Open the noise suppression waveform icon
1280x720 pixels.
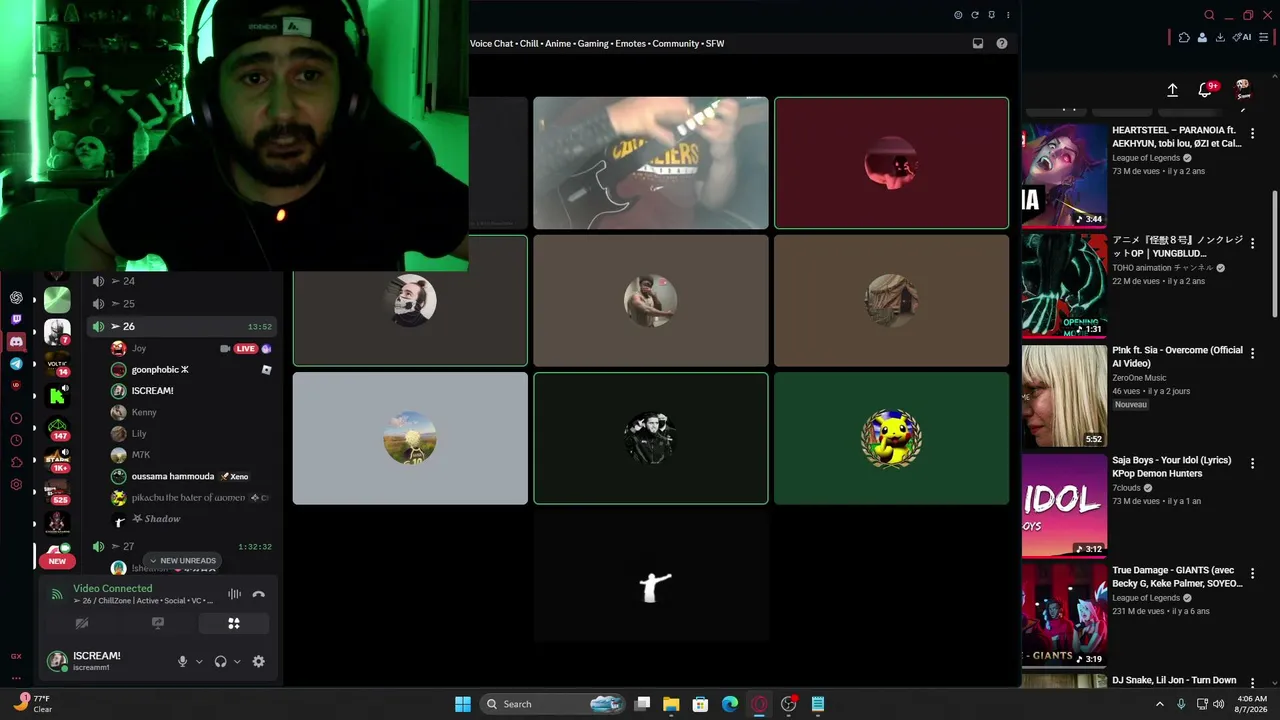click(234, 594)
